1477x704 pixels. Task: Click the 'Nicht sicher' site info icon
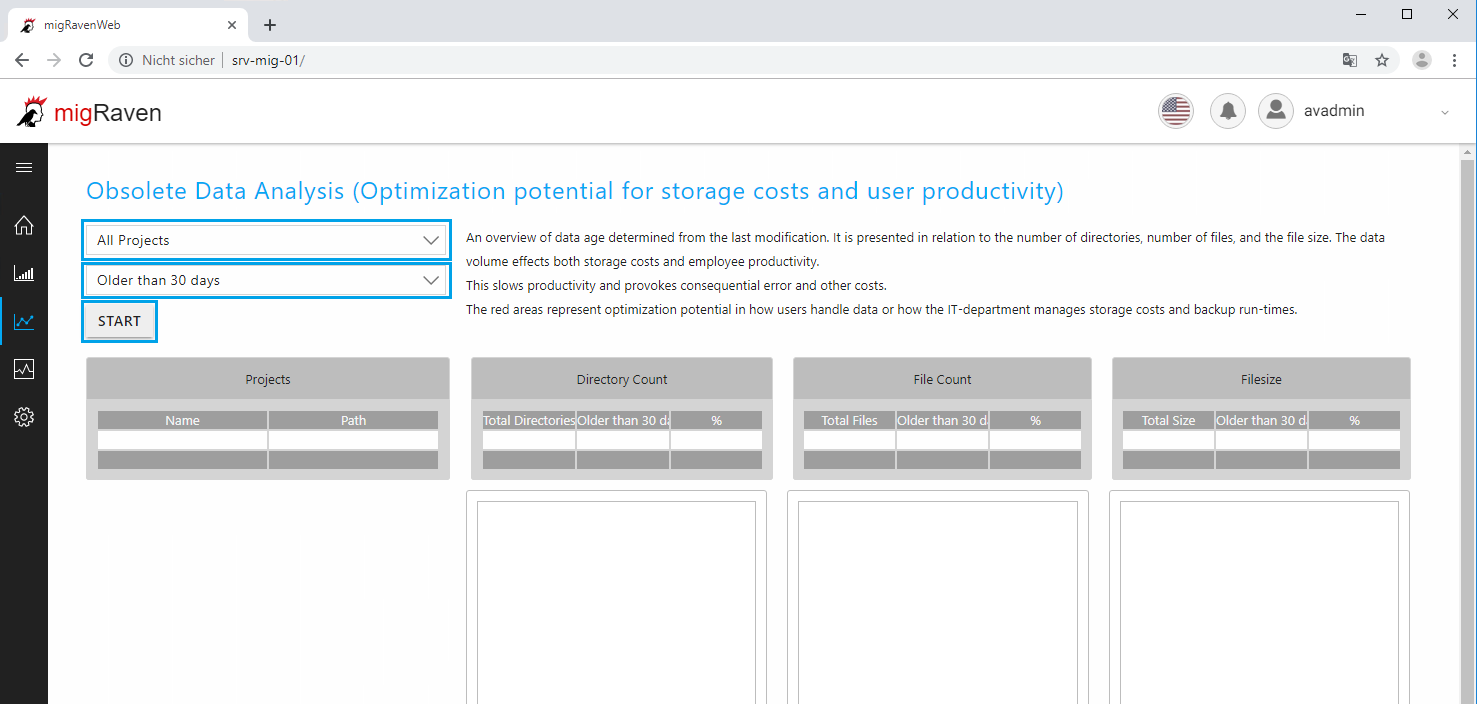(x=126, y=60)
